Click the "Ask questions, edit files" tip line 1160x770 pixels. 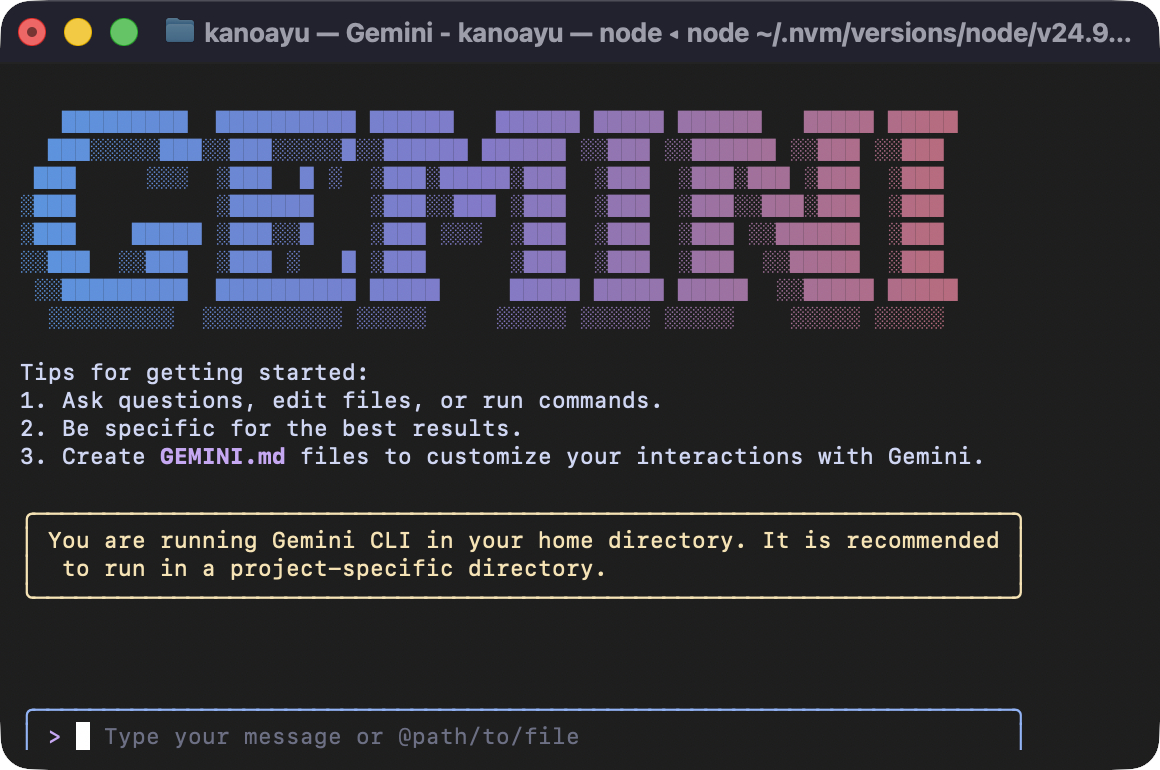[342, 401]
